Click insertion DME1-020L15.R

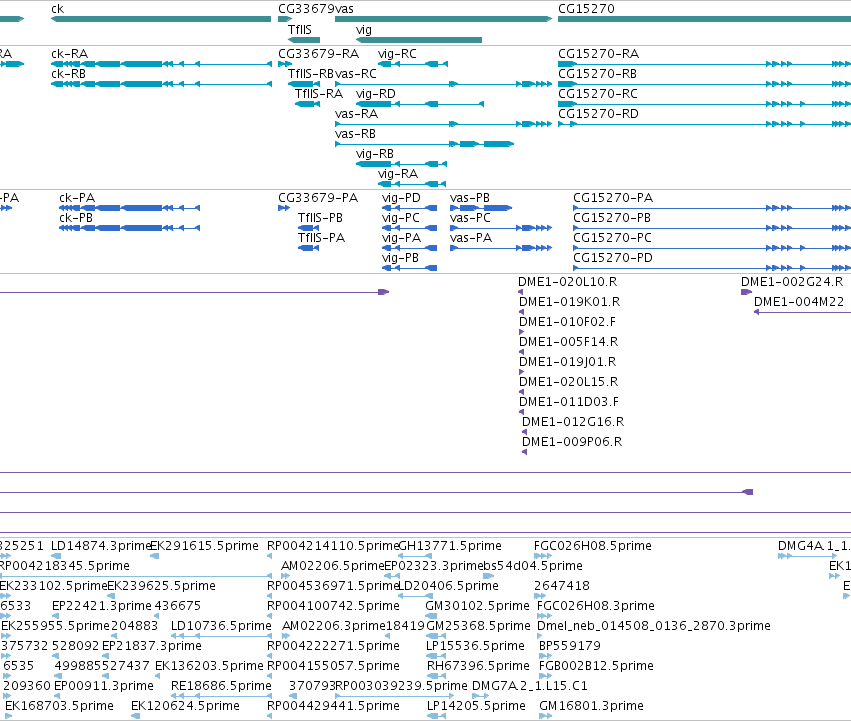point(522,392)
